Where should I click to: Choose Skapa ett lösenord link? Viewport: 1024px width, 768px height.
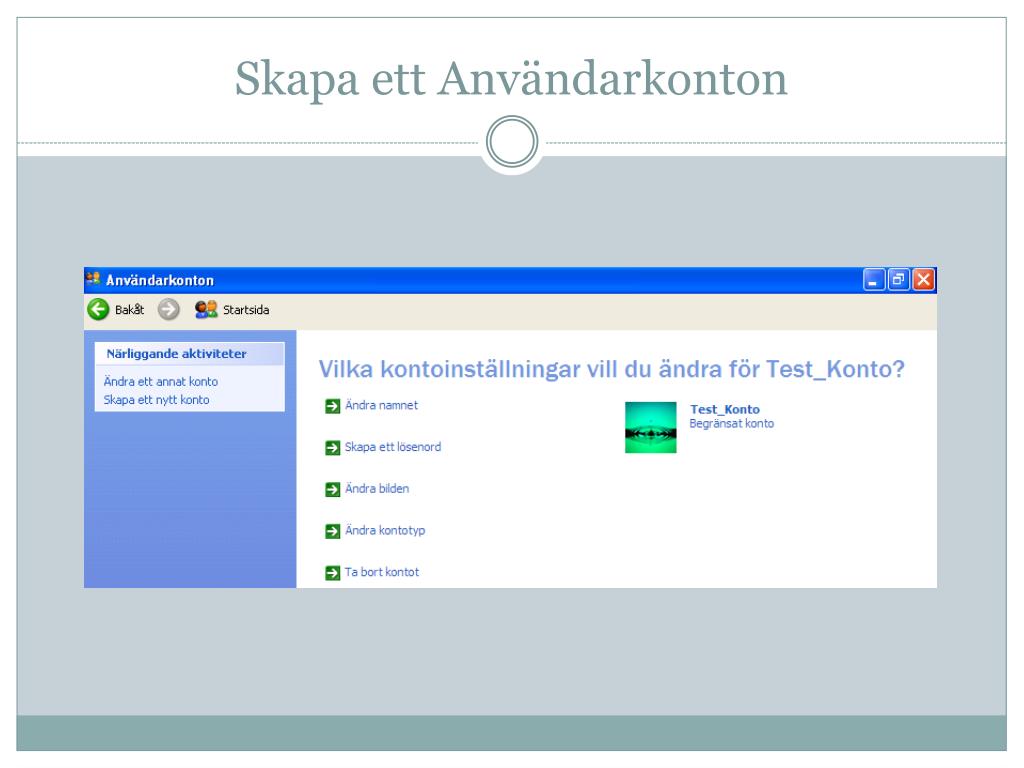(x=393, y=447)
